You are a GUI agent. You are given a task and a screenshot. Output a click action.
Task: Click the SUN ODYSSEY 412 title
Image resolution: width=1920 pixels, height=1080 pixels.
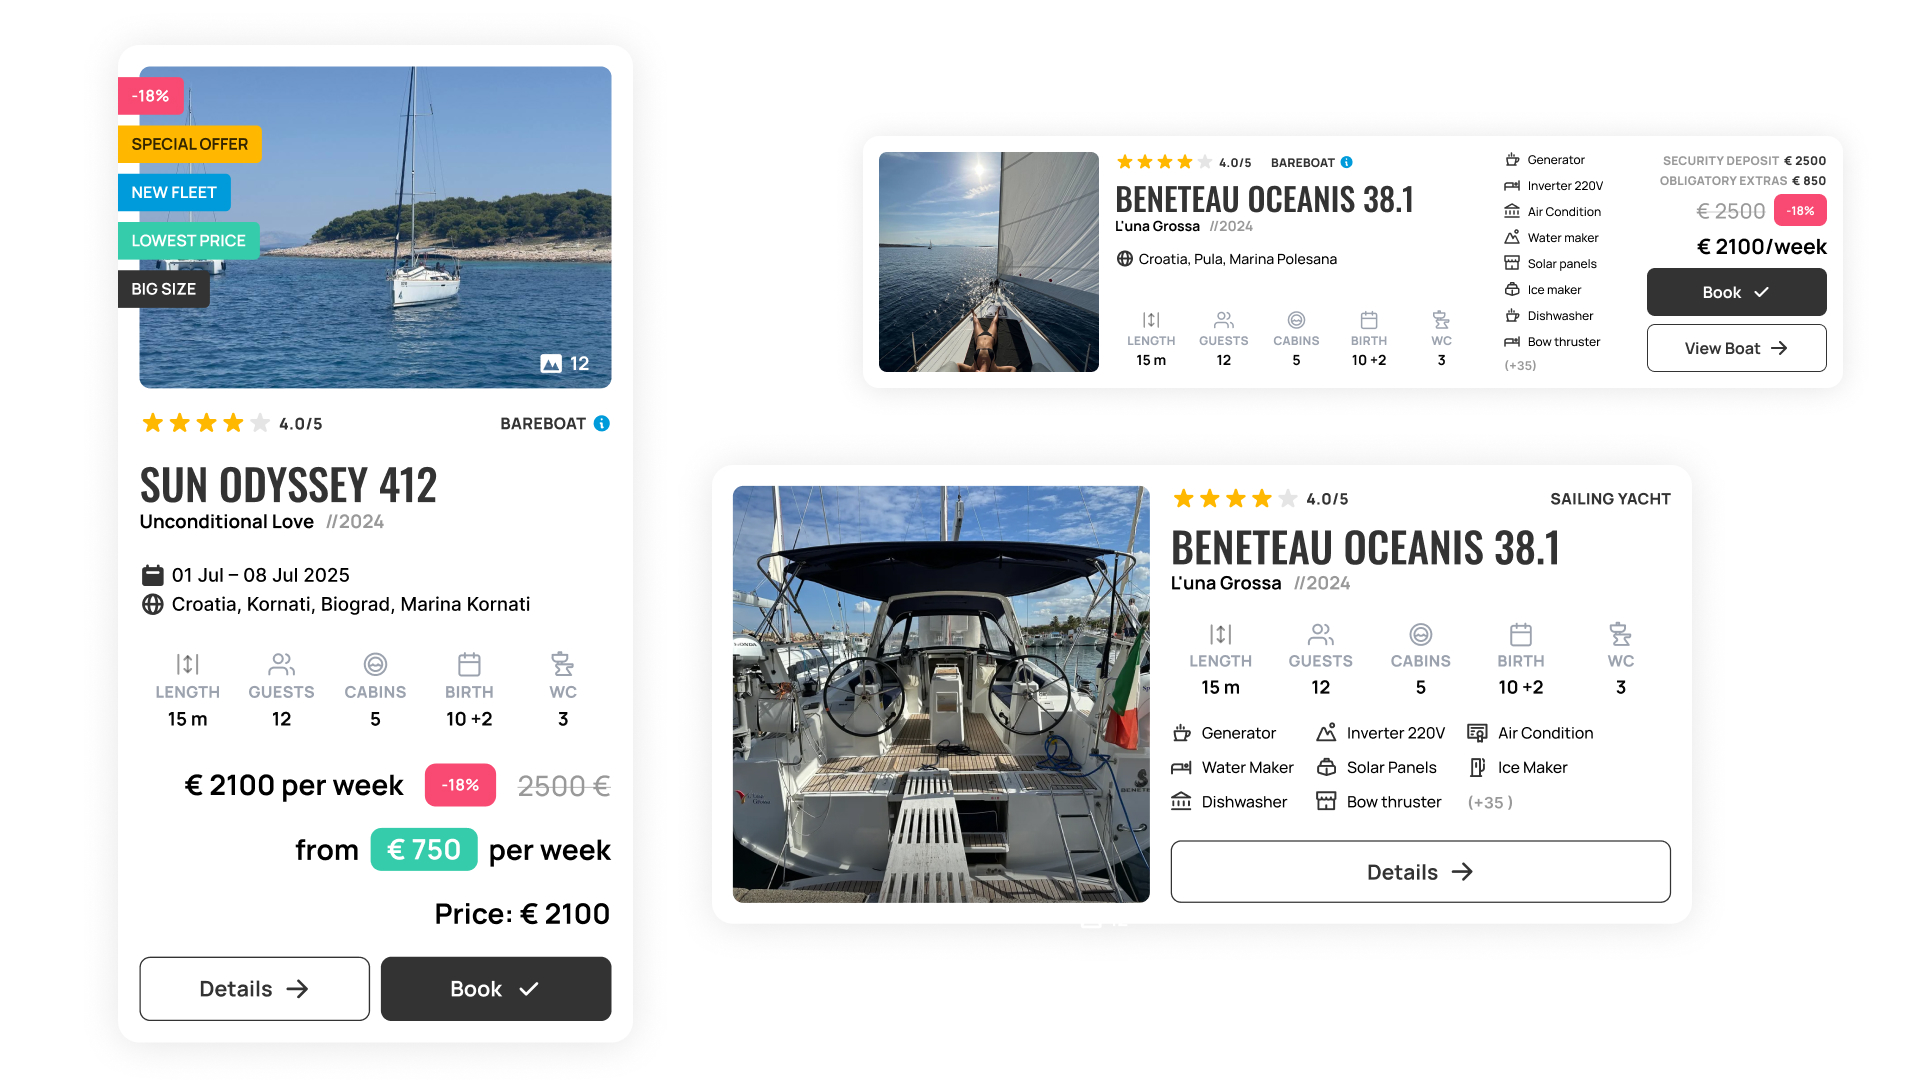[x=288, y=486]
